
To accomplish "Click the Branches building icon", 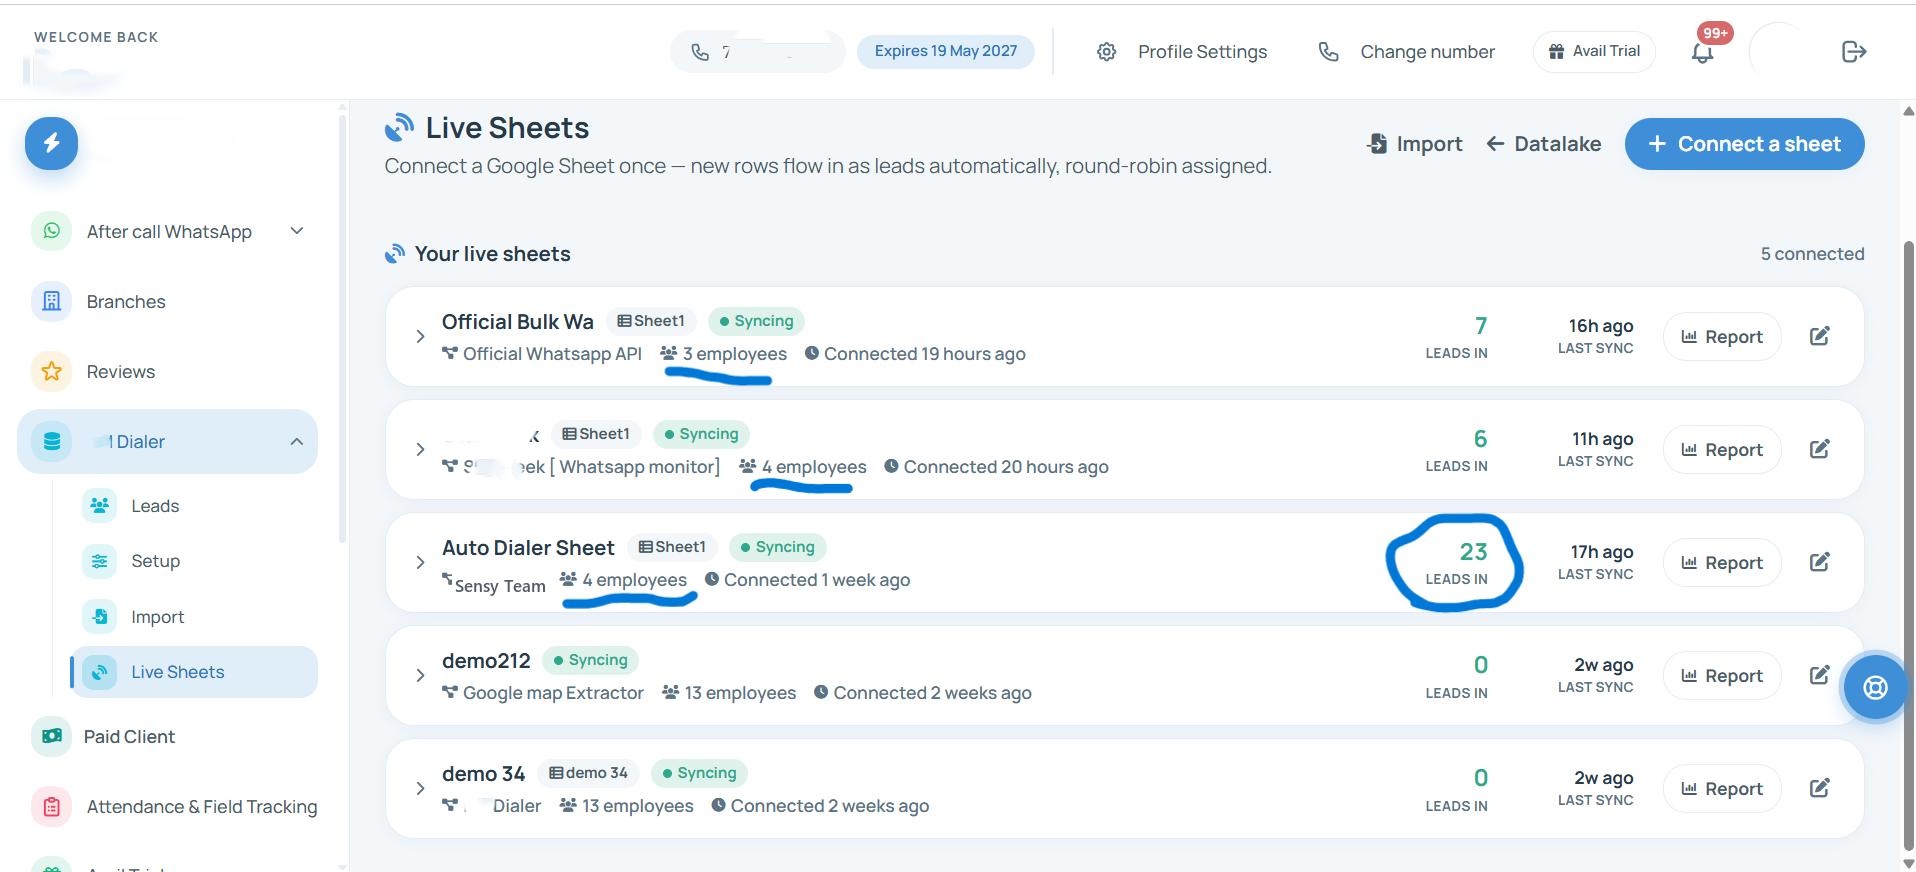I will click(x=52, y=301).
